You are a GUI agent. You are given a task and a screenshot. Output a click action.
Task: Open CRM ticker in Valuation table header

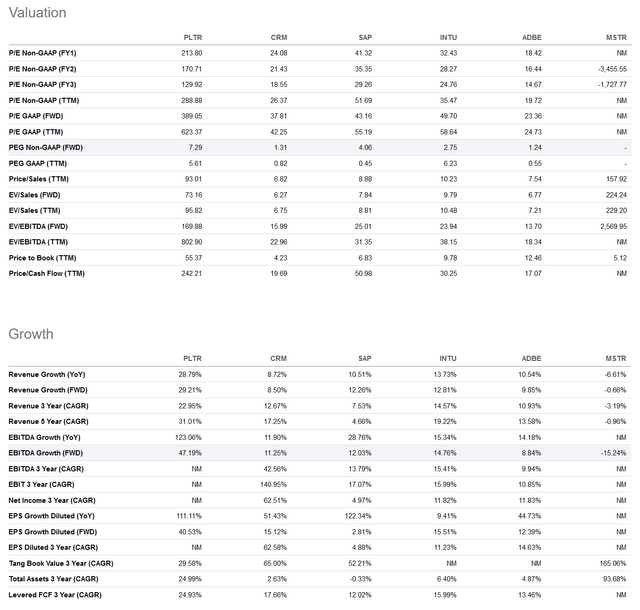point(279,38)
